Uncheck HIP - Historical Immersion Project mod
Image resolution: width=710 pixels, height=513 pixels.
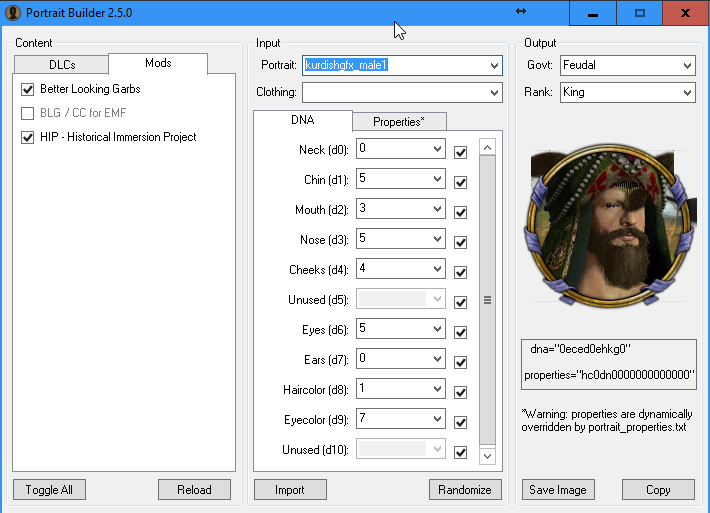tap(28, 137)
